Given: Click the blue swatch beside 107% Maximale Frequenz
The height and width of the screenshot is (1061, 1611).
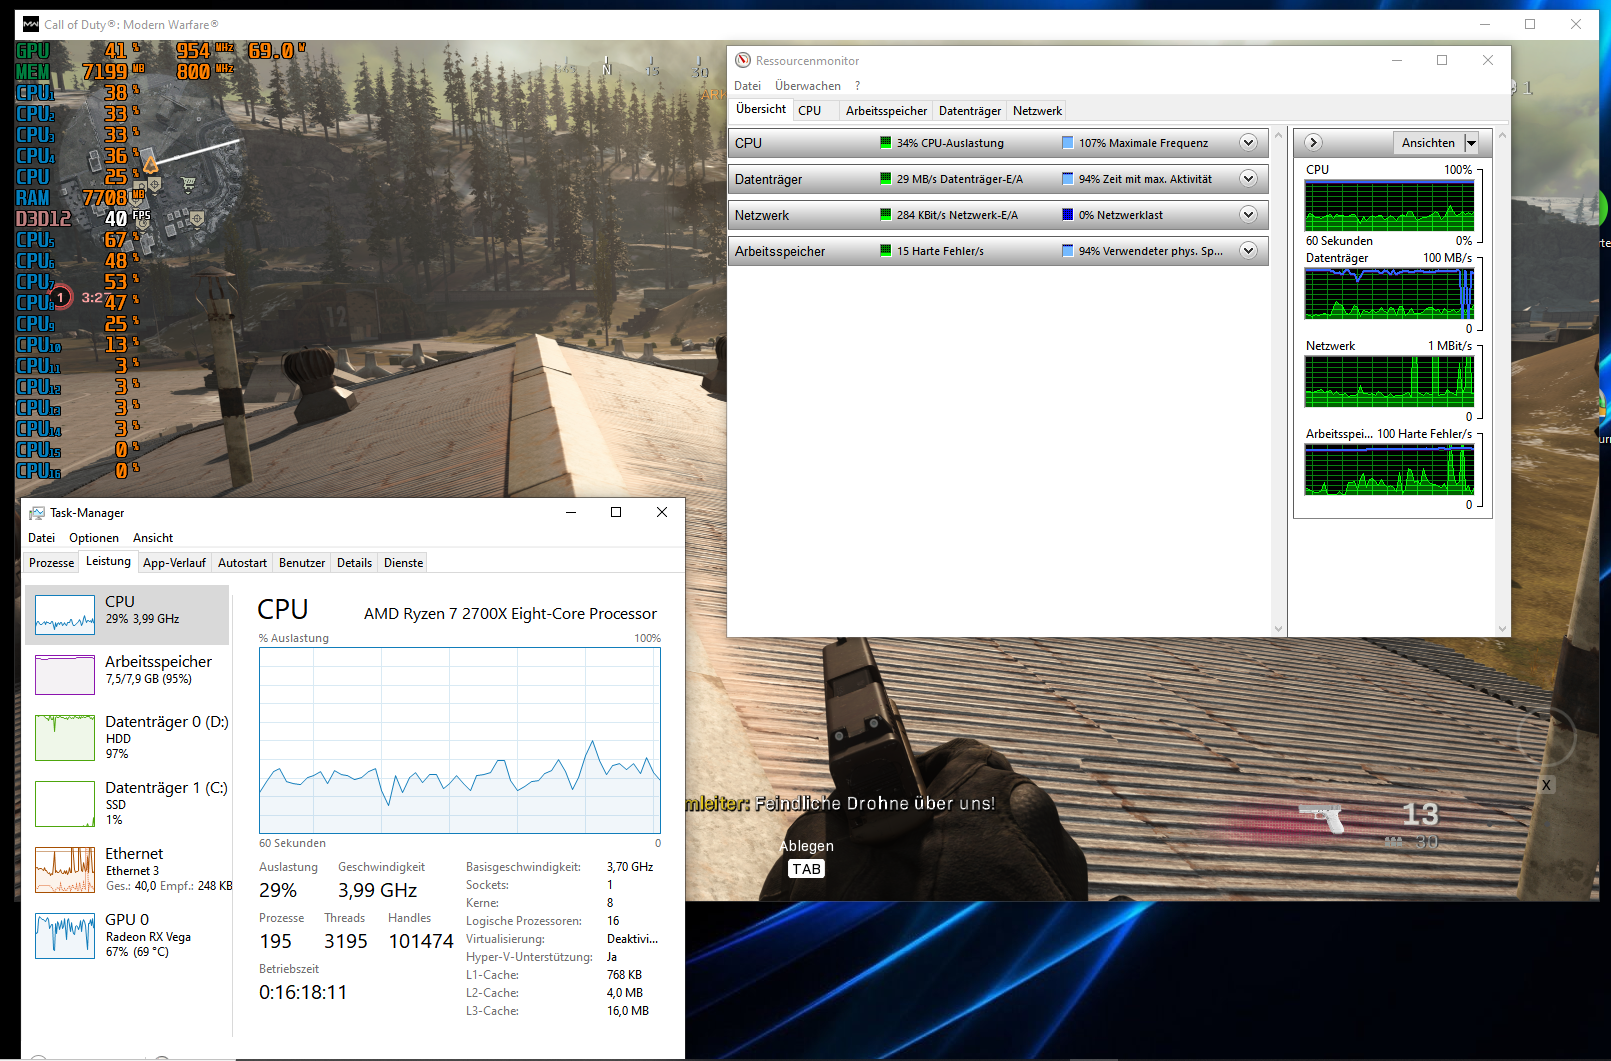Looking at the screenshot, I should pos(1067,142).
